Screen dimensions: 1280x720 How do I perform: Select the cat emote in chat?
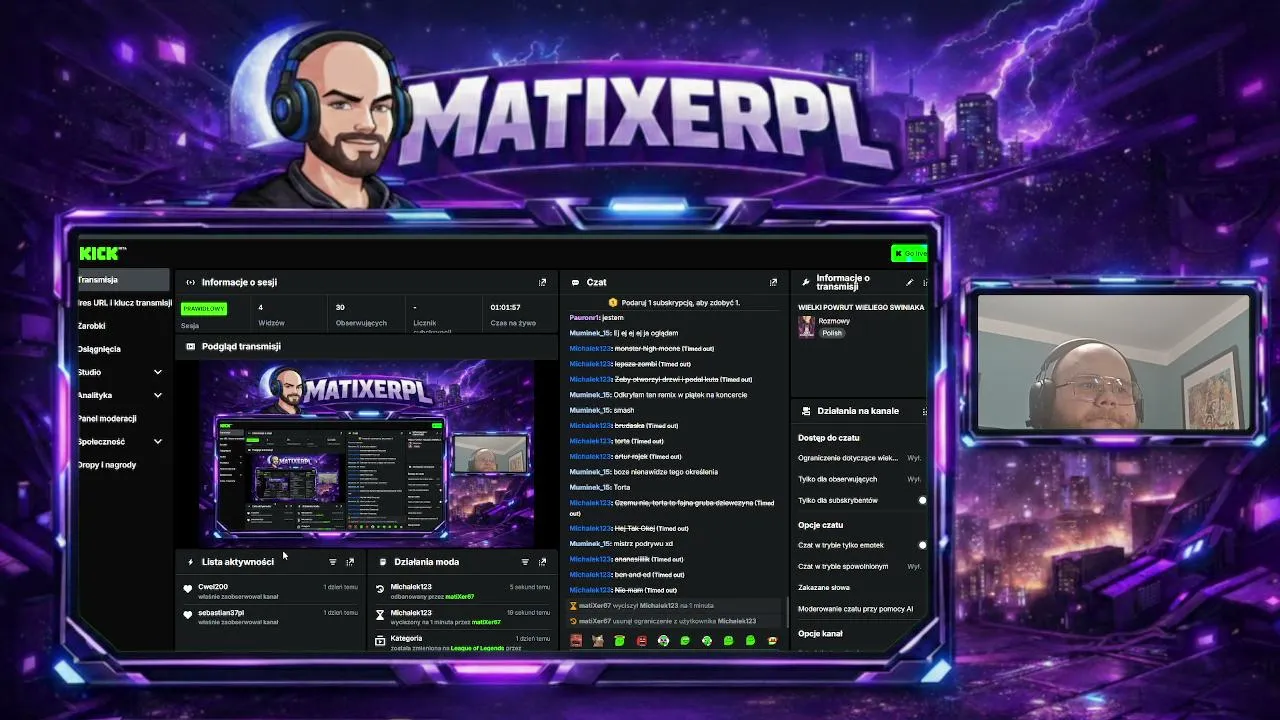tap(598, 640)
